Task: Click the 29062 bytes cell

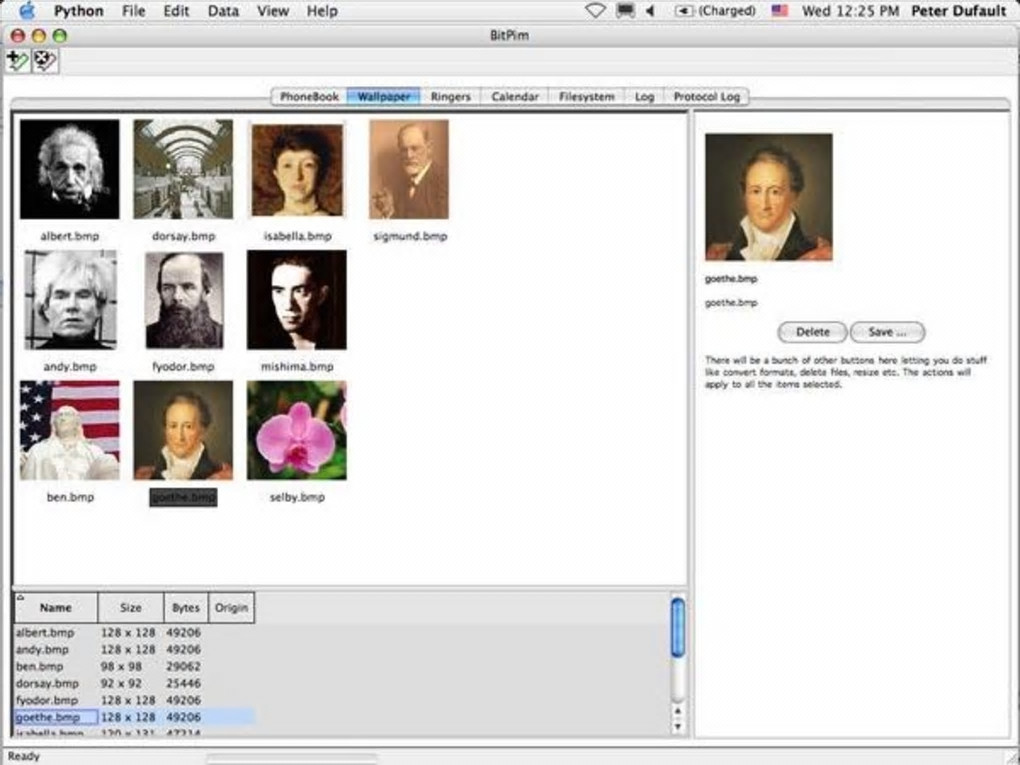Action: tap(183, 666)
